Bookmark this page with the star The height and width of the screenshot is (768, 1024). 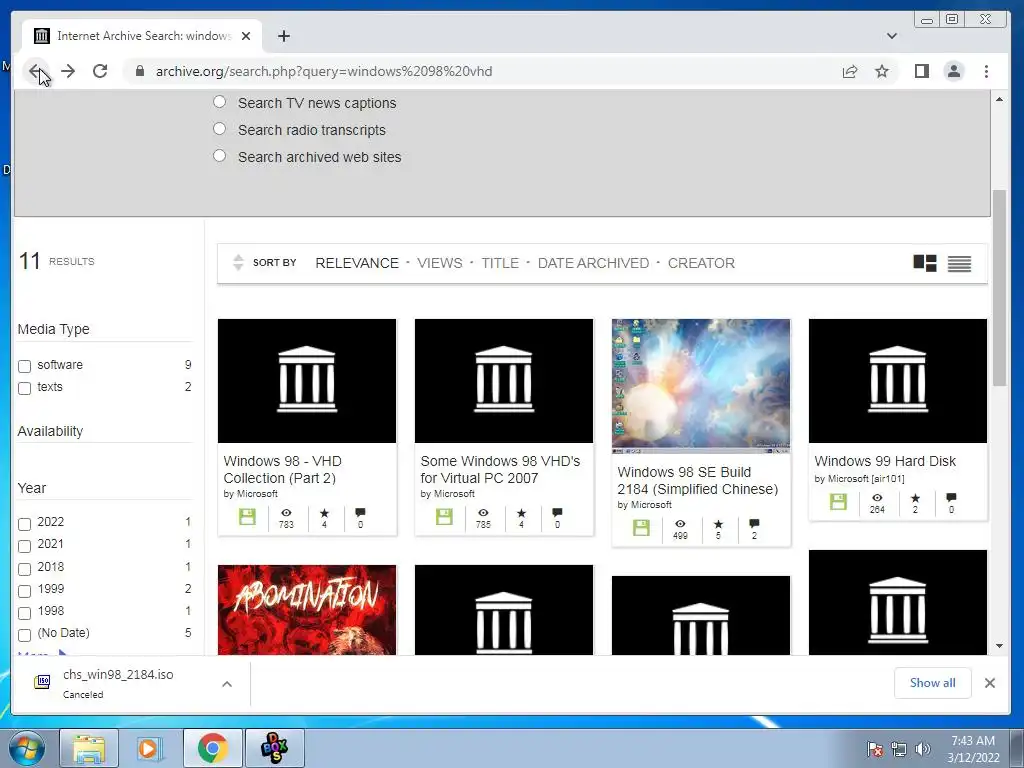point(882,71)
